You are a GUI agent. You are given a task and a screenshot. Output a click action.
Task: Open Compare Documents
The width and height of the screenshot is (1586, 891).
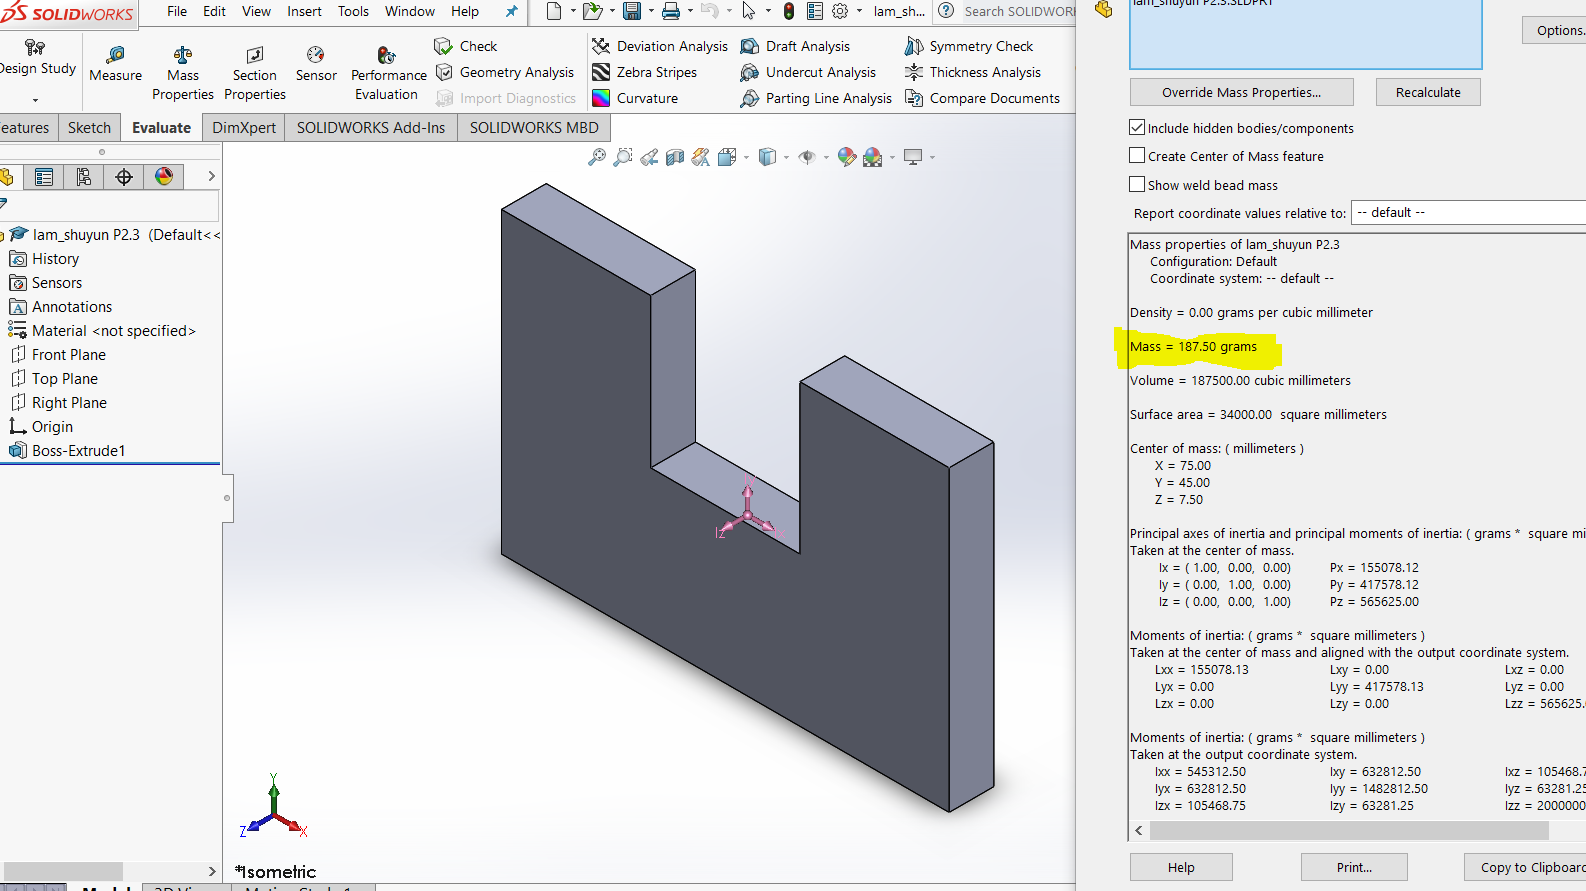[x=982, y=98]
